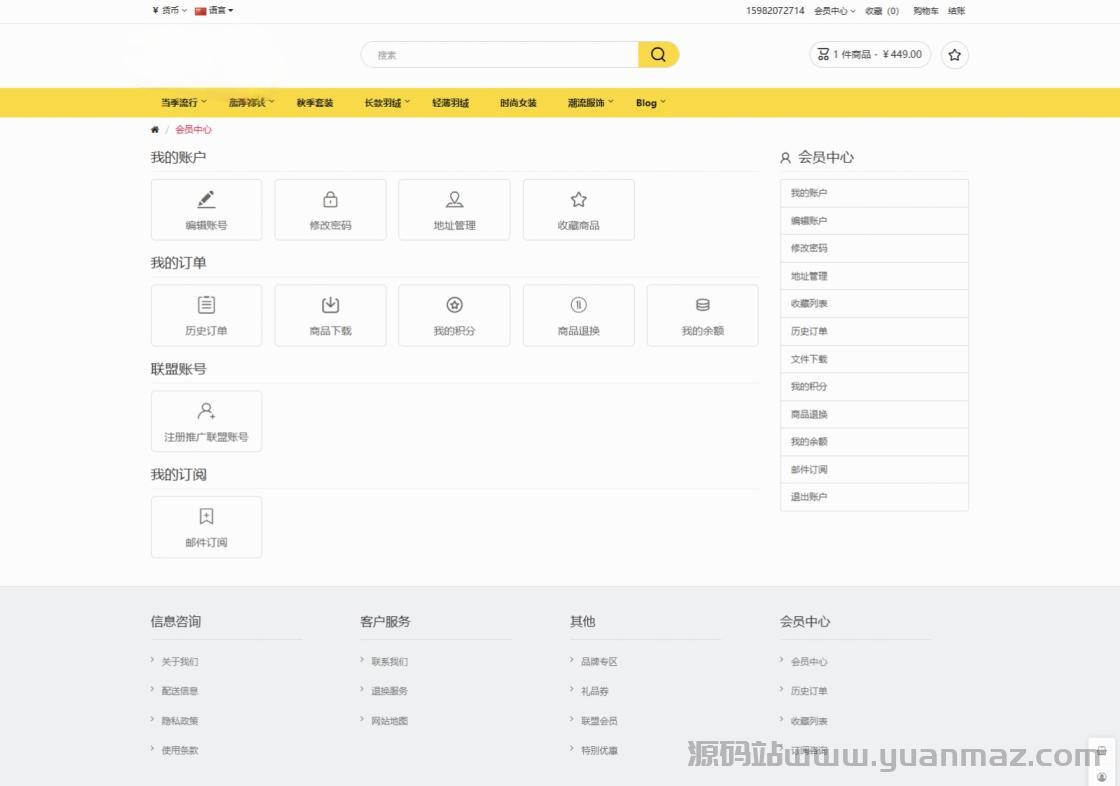
Task: Select the 时尚女装 menu item
Action: [x=518, y=103]
